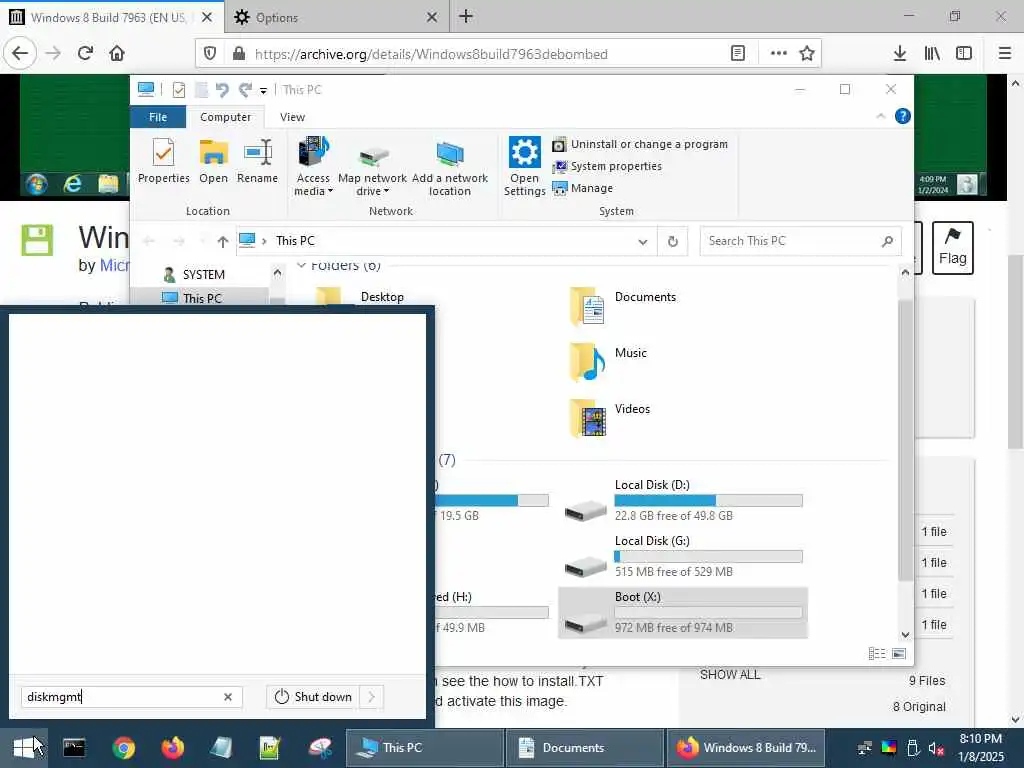Click the Properties ribbon icon
This screenshot has height=768, width=1024.
(163, 161)
